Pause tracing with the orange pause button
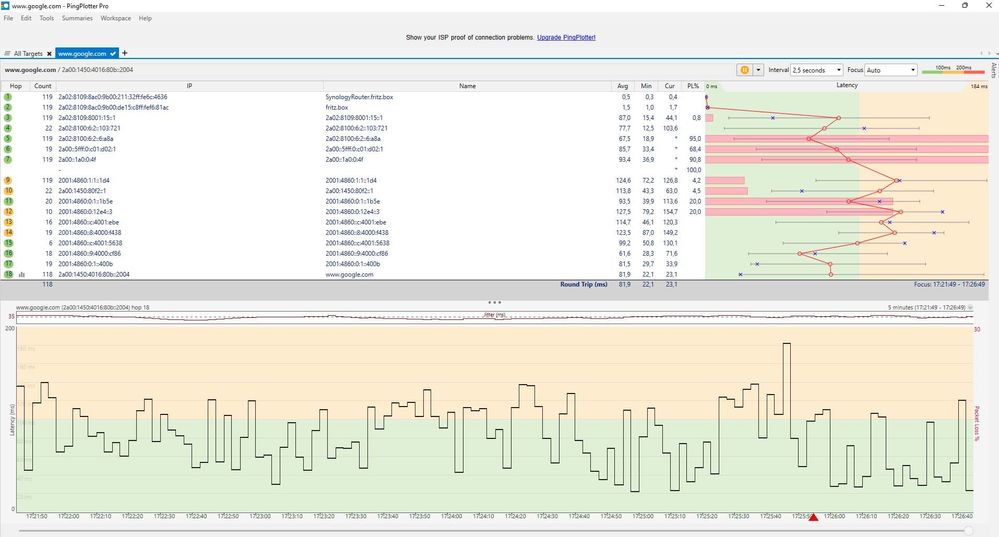 point(744,70)
